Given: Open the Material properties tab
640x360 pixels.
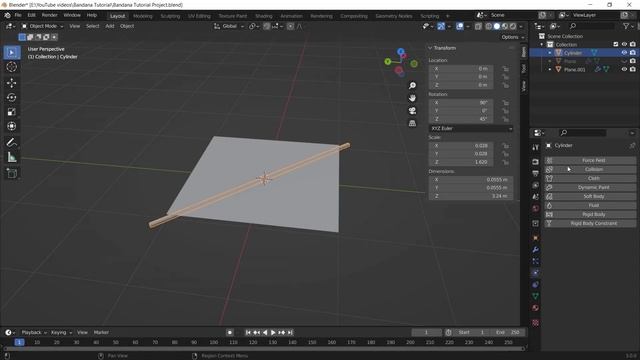Looking at the screenshot, I should pyautogui.click(x=536, y=308).
